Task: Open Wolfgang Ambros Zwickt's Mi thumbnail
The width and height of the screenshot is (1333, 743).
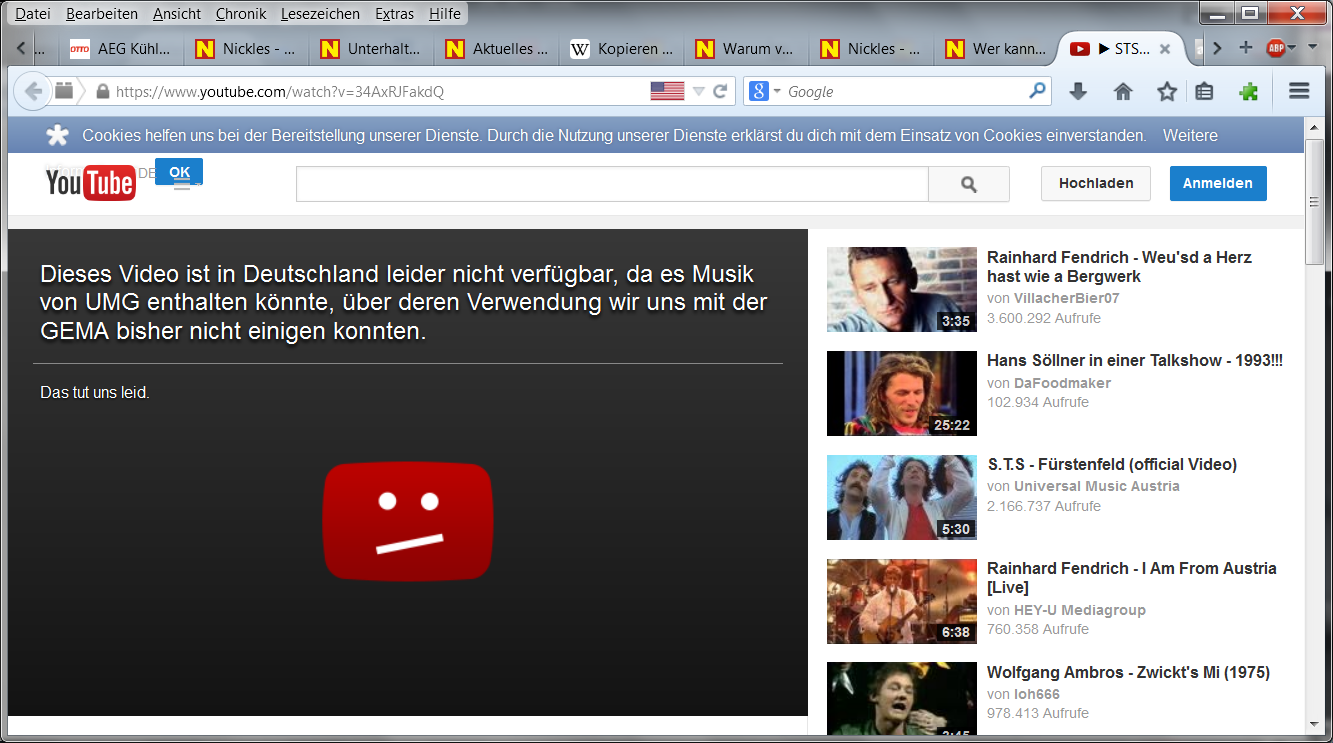Action: click(x=902, y=700)
